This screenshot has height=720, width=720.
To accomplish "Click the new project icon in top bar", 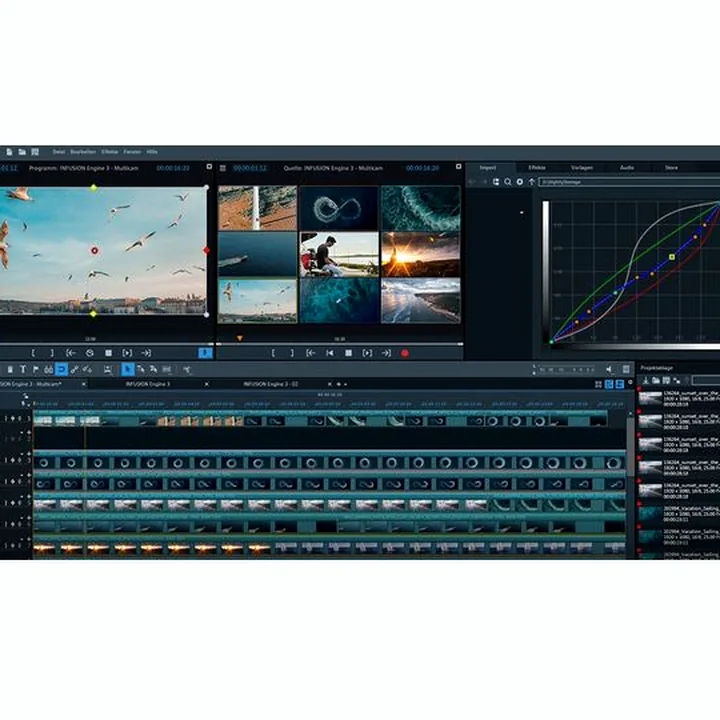I will click(9, 152).
